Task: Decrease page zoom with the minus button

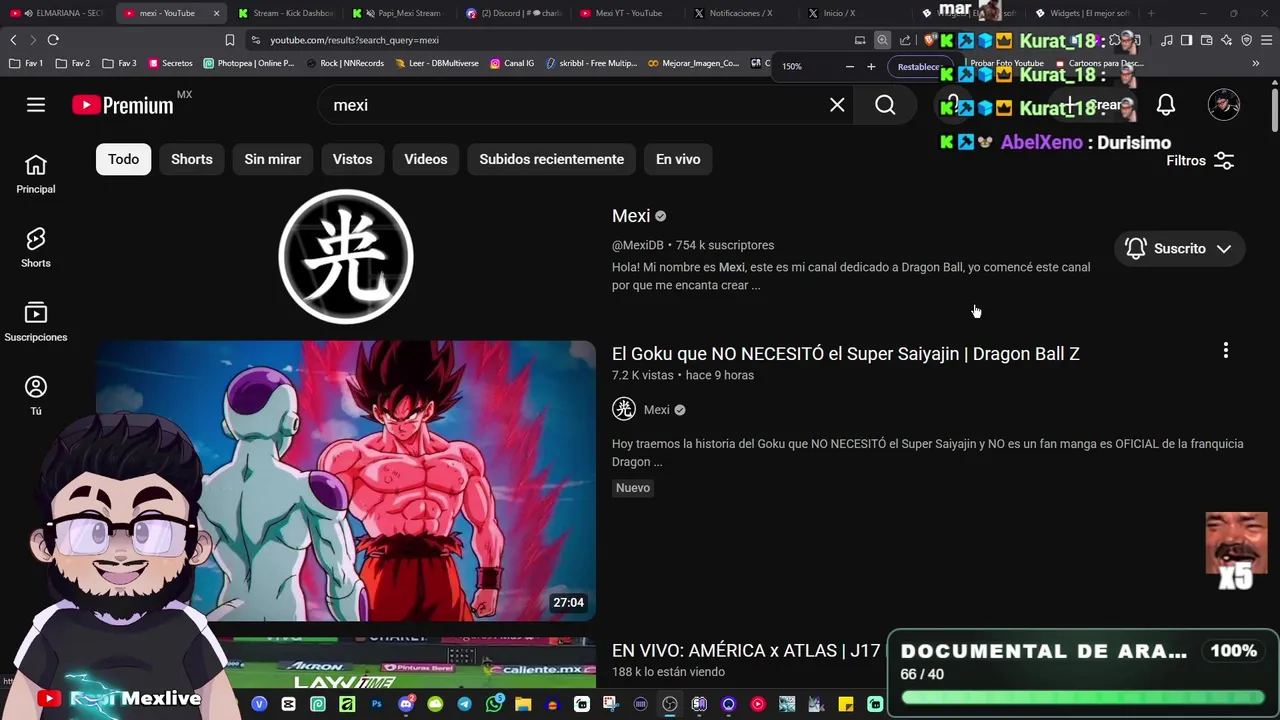Action: click(849, 67)
